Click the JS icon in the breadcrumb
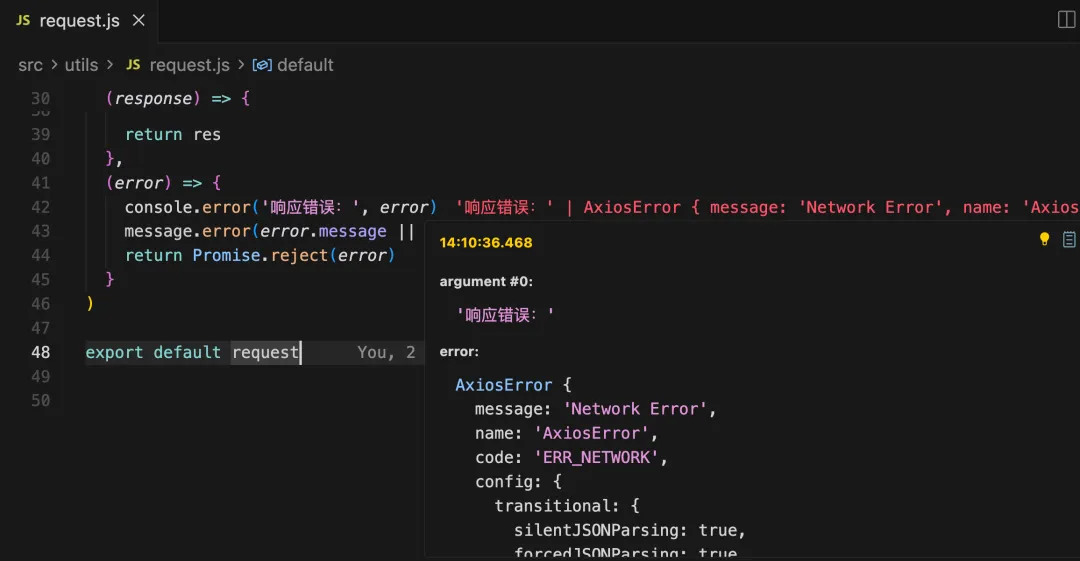 coord(133,65)
